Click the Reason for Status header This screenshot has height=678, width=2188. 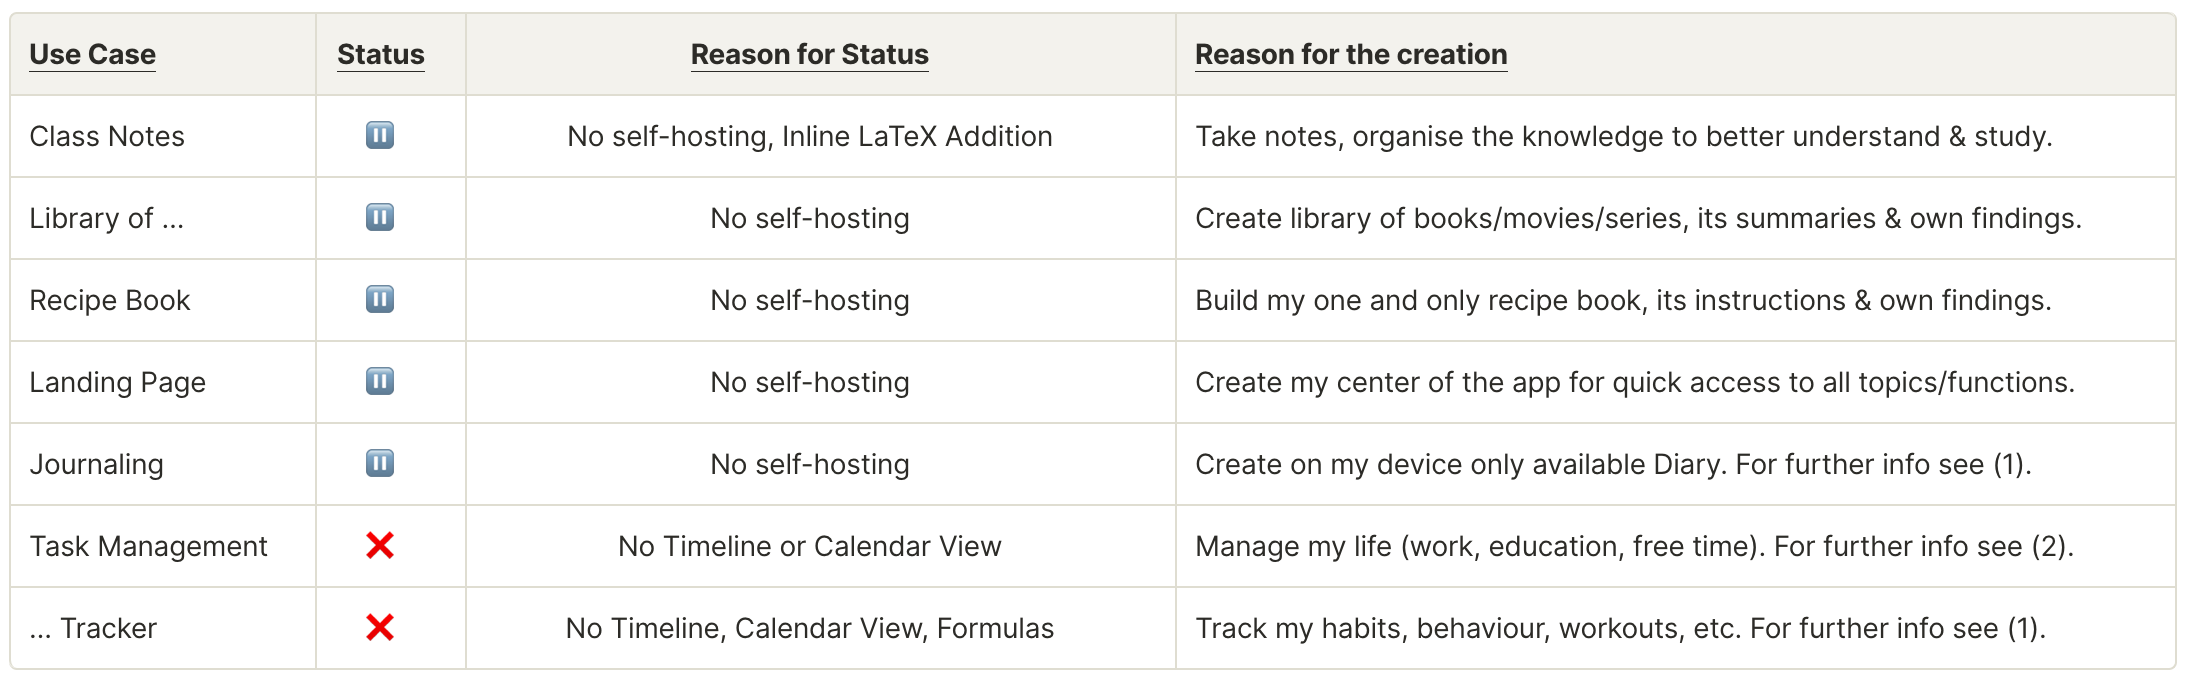810,54
